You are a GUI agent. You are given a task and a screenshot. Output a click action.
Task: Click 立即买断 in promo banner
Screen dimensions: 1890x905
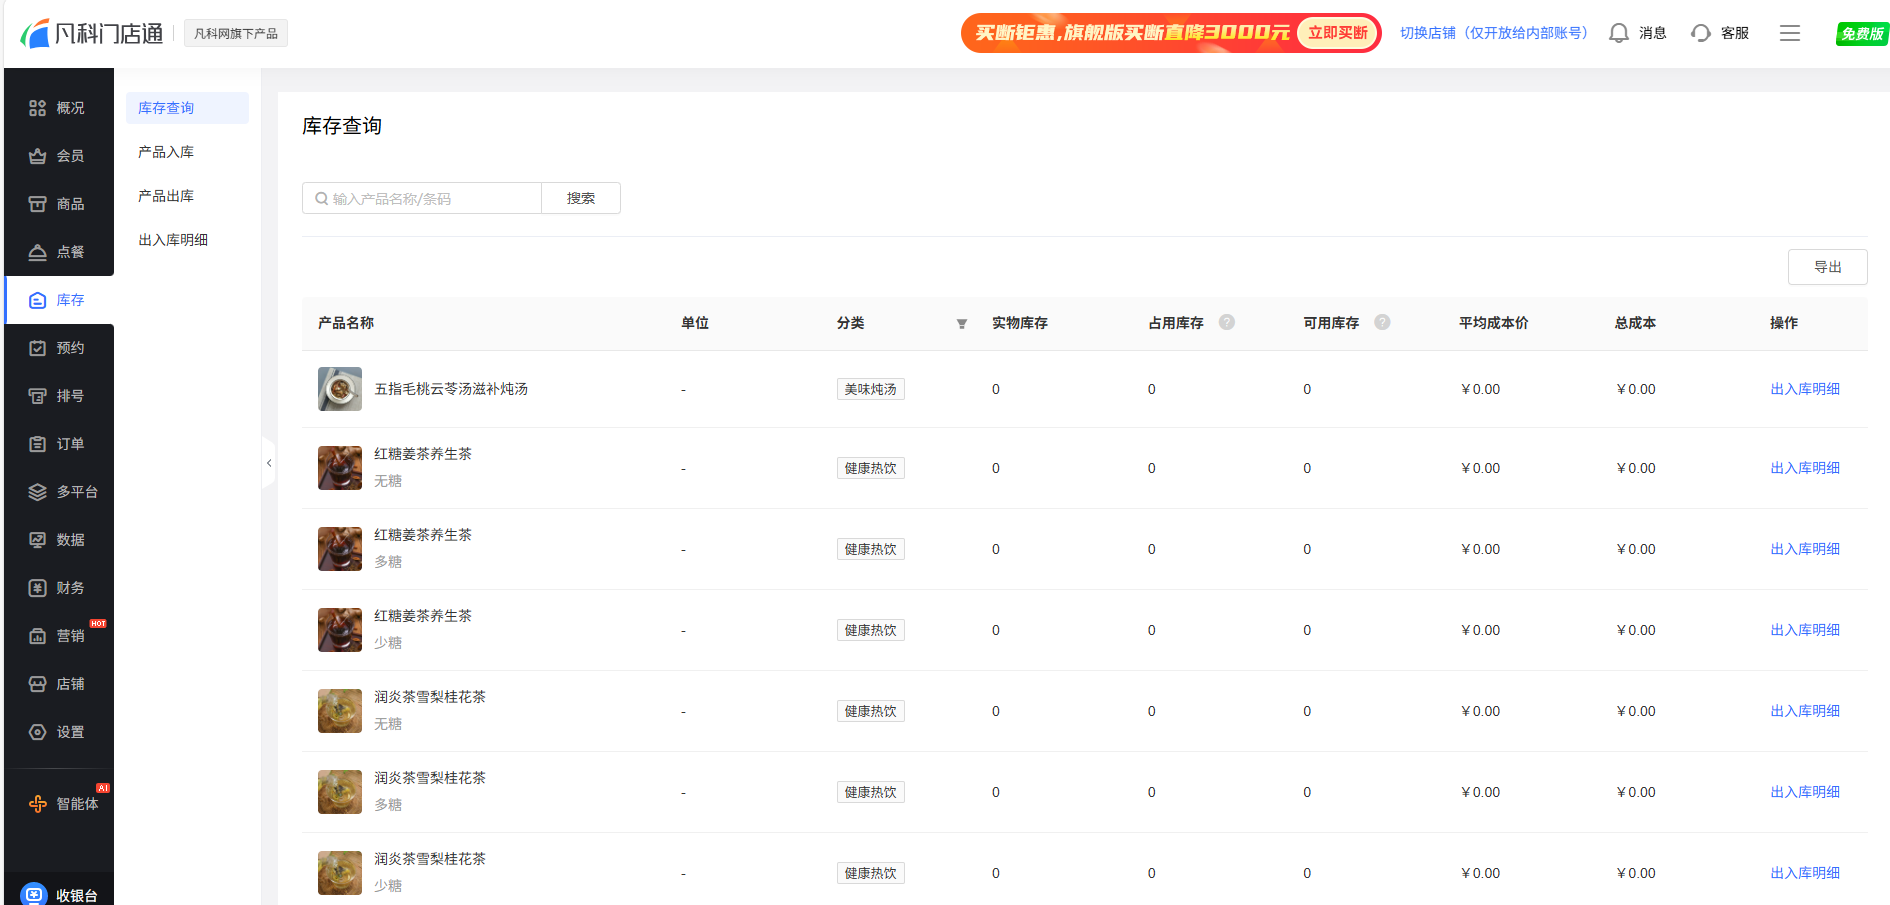[1337, 33]
